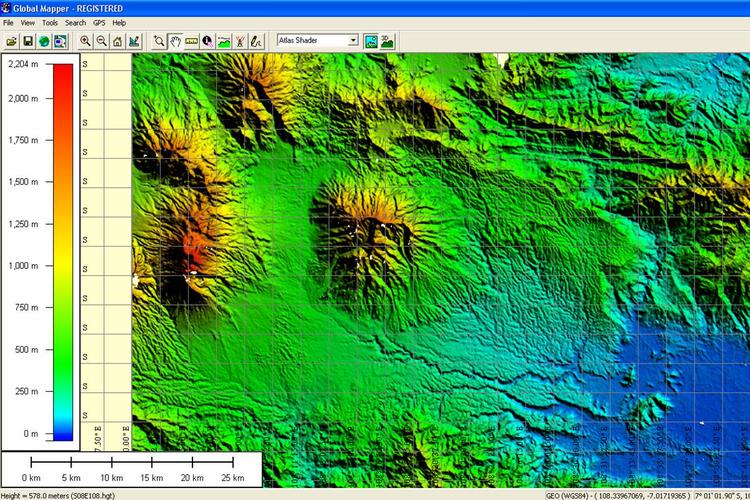Open the File menu
This screenshot has height=500, width=750.
[9, 22]
